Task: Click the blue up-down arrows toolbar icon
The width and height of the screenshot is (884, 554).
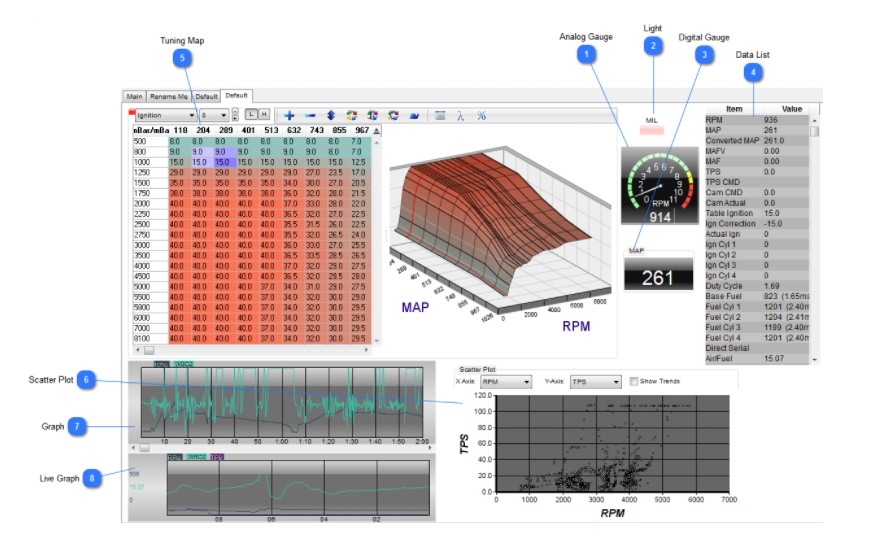Action: (x=331, y=116)
